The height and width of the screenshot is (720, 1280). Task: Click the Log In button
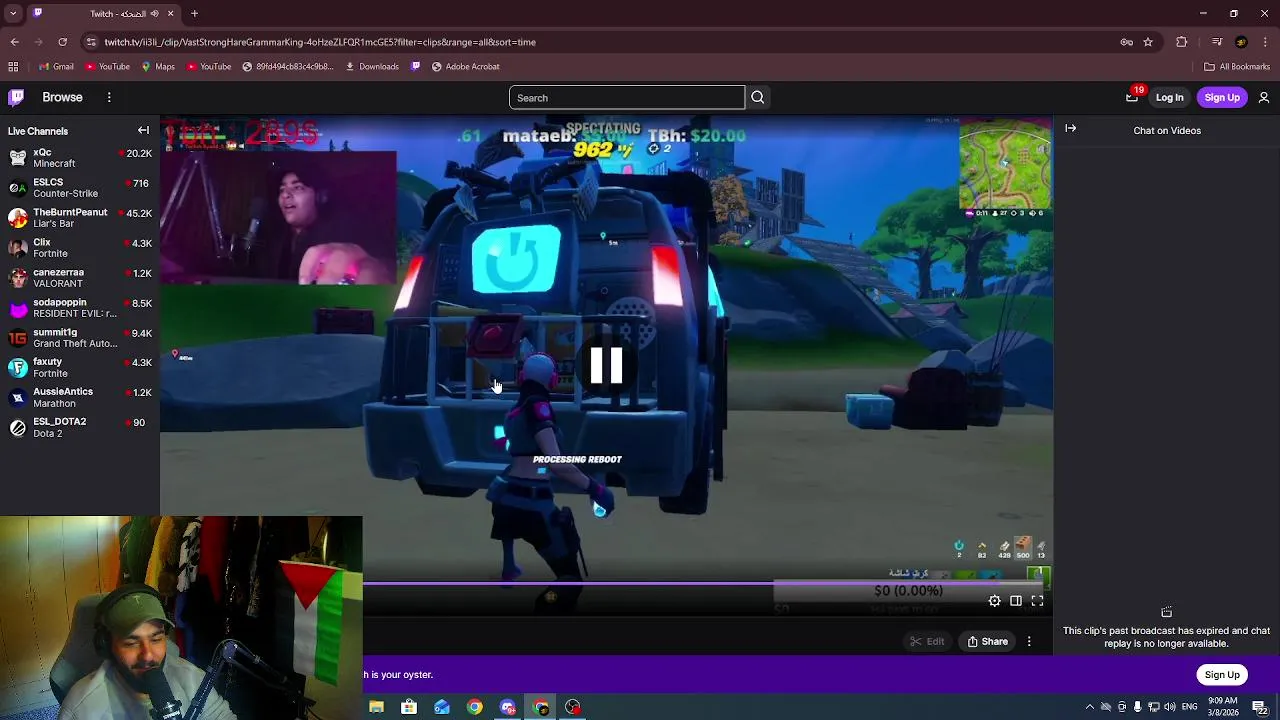[x=1169, y=97]
